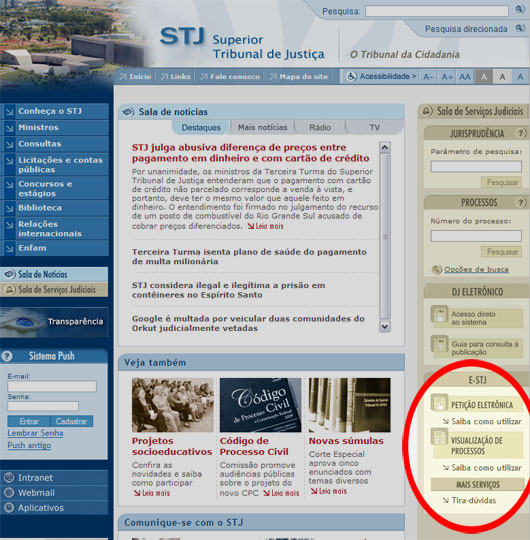Open Relações internacionais menu item

pos(55,229)
